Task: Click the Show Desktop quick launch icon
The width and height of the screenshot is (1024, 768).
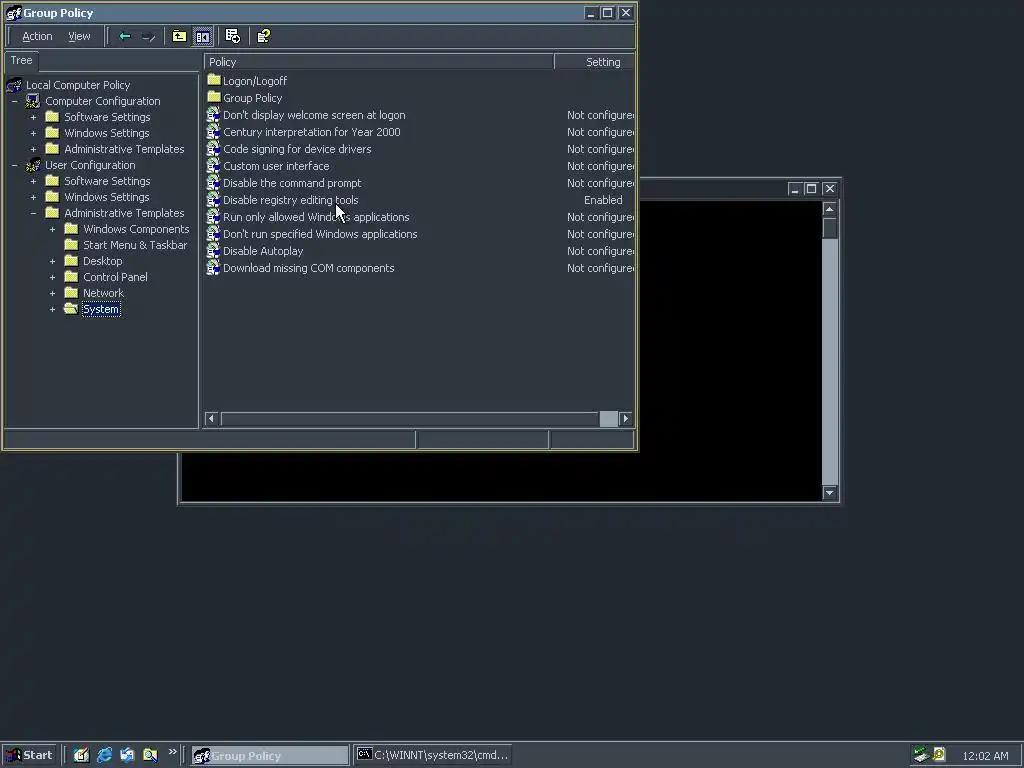Action: 81,755
